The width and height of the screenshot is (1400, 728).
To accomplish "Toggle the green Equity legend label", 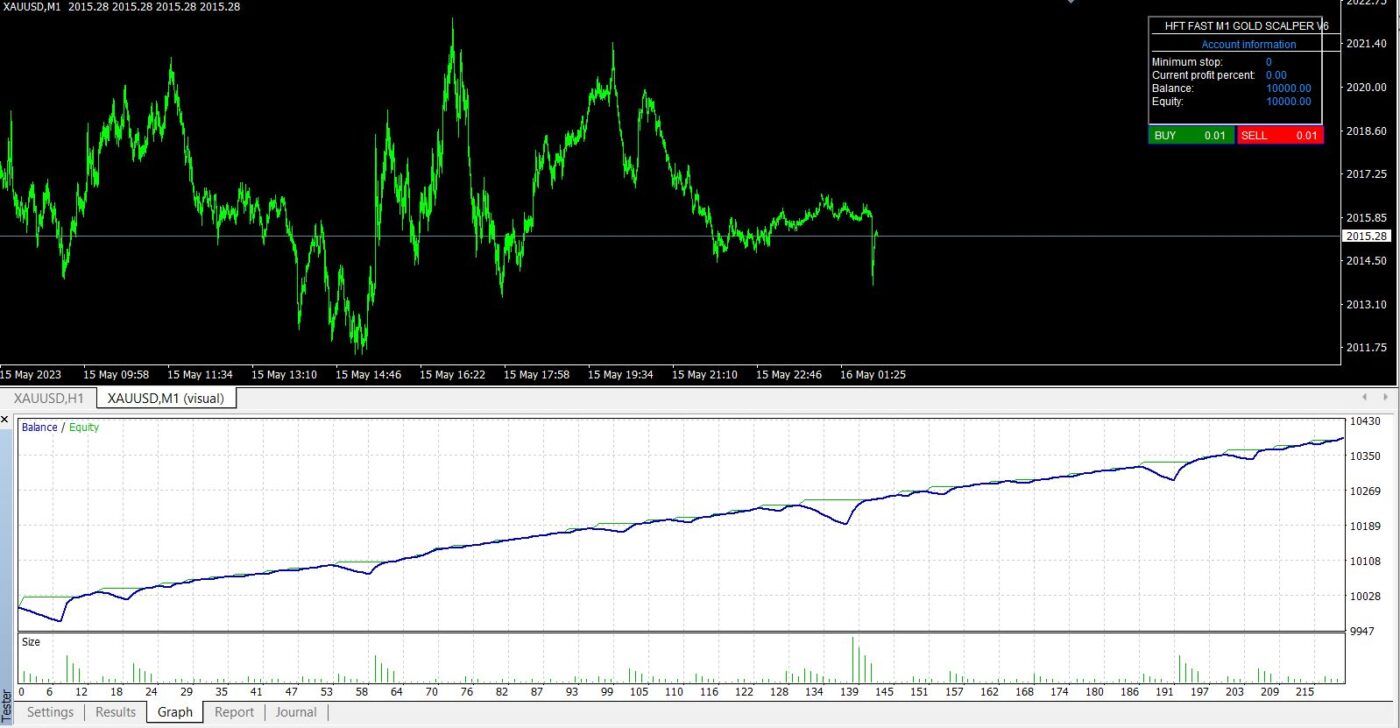I will tap(82, 427).
